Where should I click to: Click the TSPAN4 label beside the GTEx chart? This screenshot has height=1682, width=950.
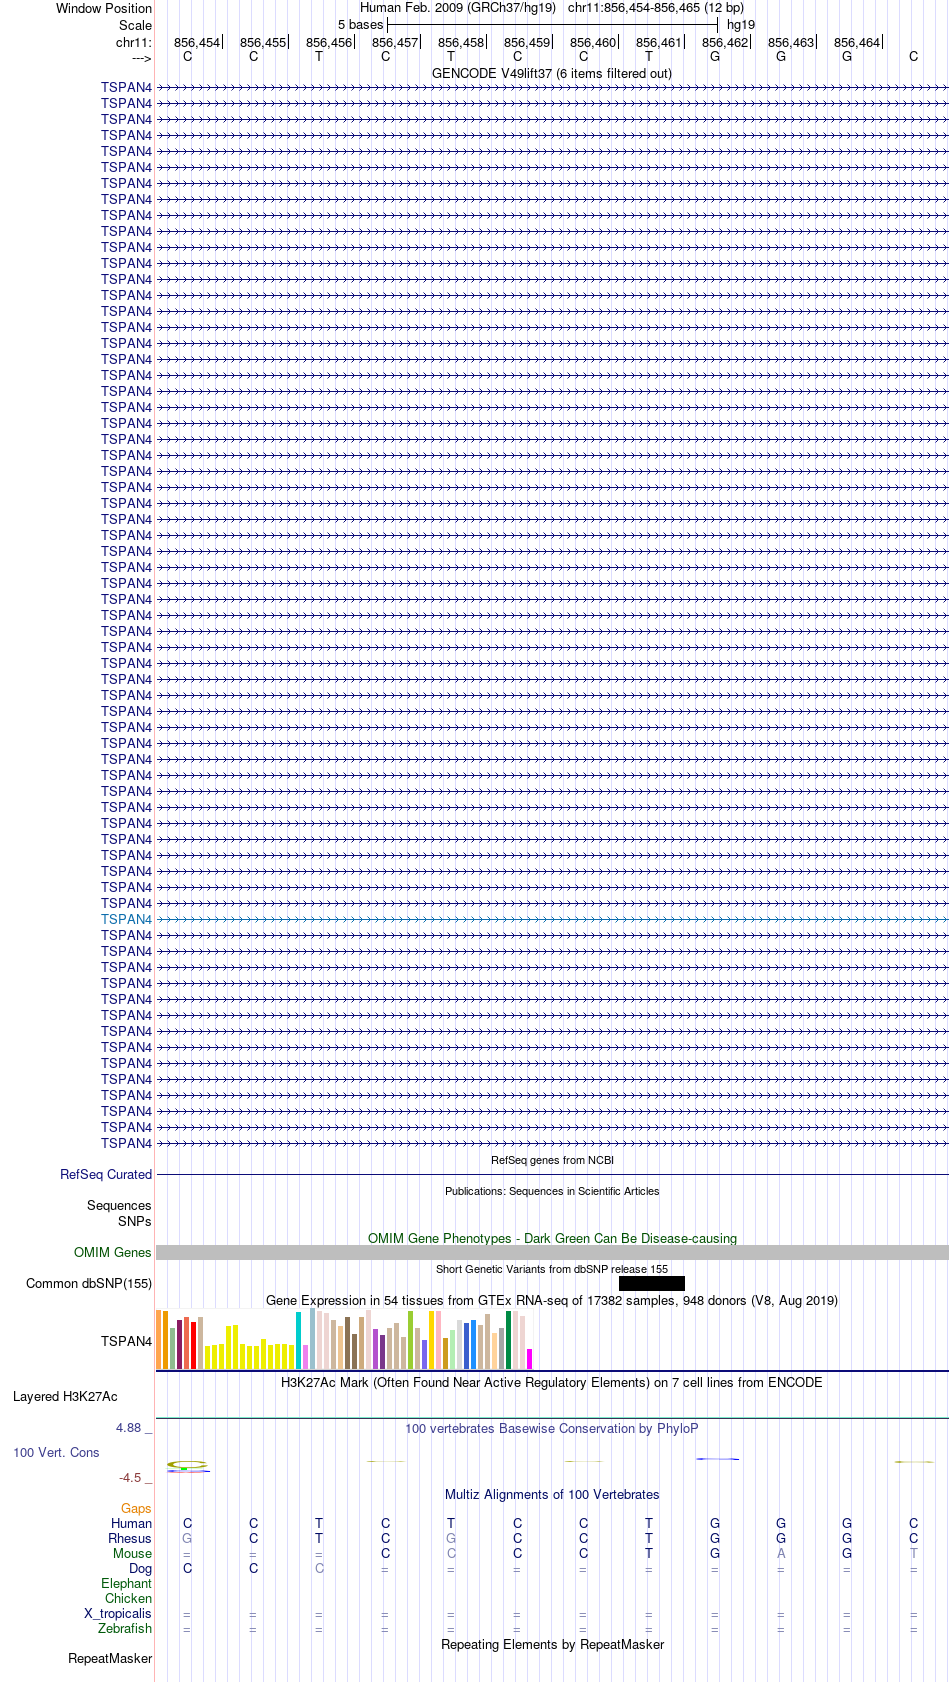[x=126, y=1342]
